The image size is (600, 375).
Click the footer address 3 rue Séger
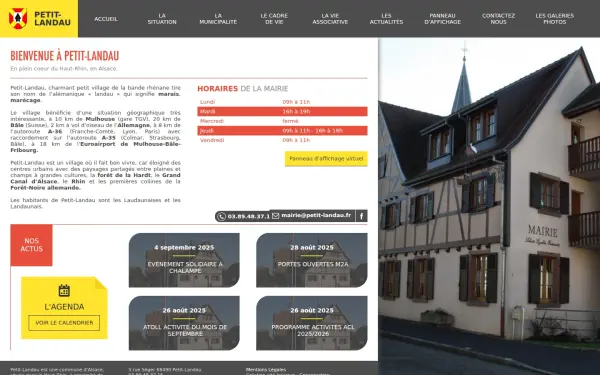click(x=165, y=370)
